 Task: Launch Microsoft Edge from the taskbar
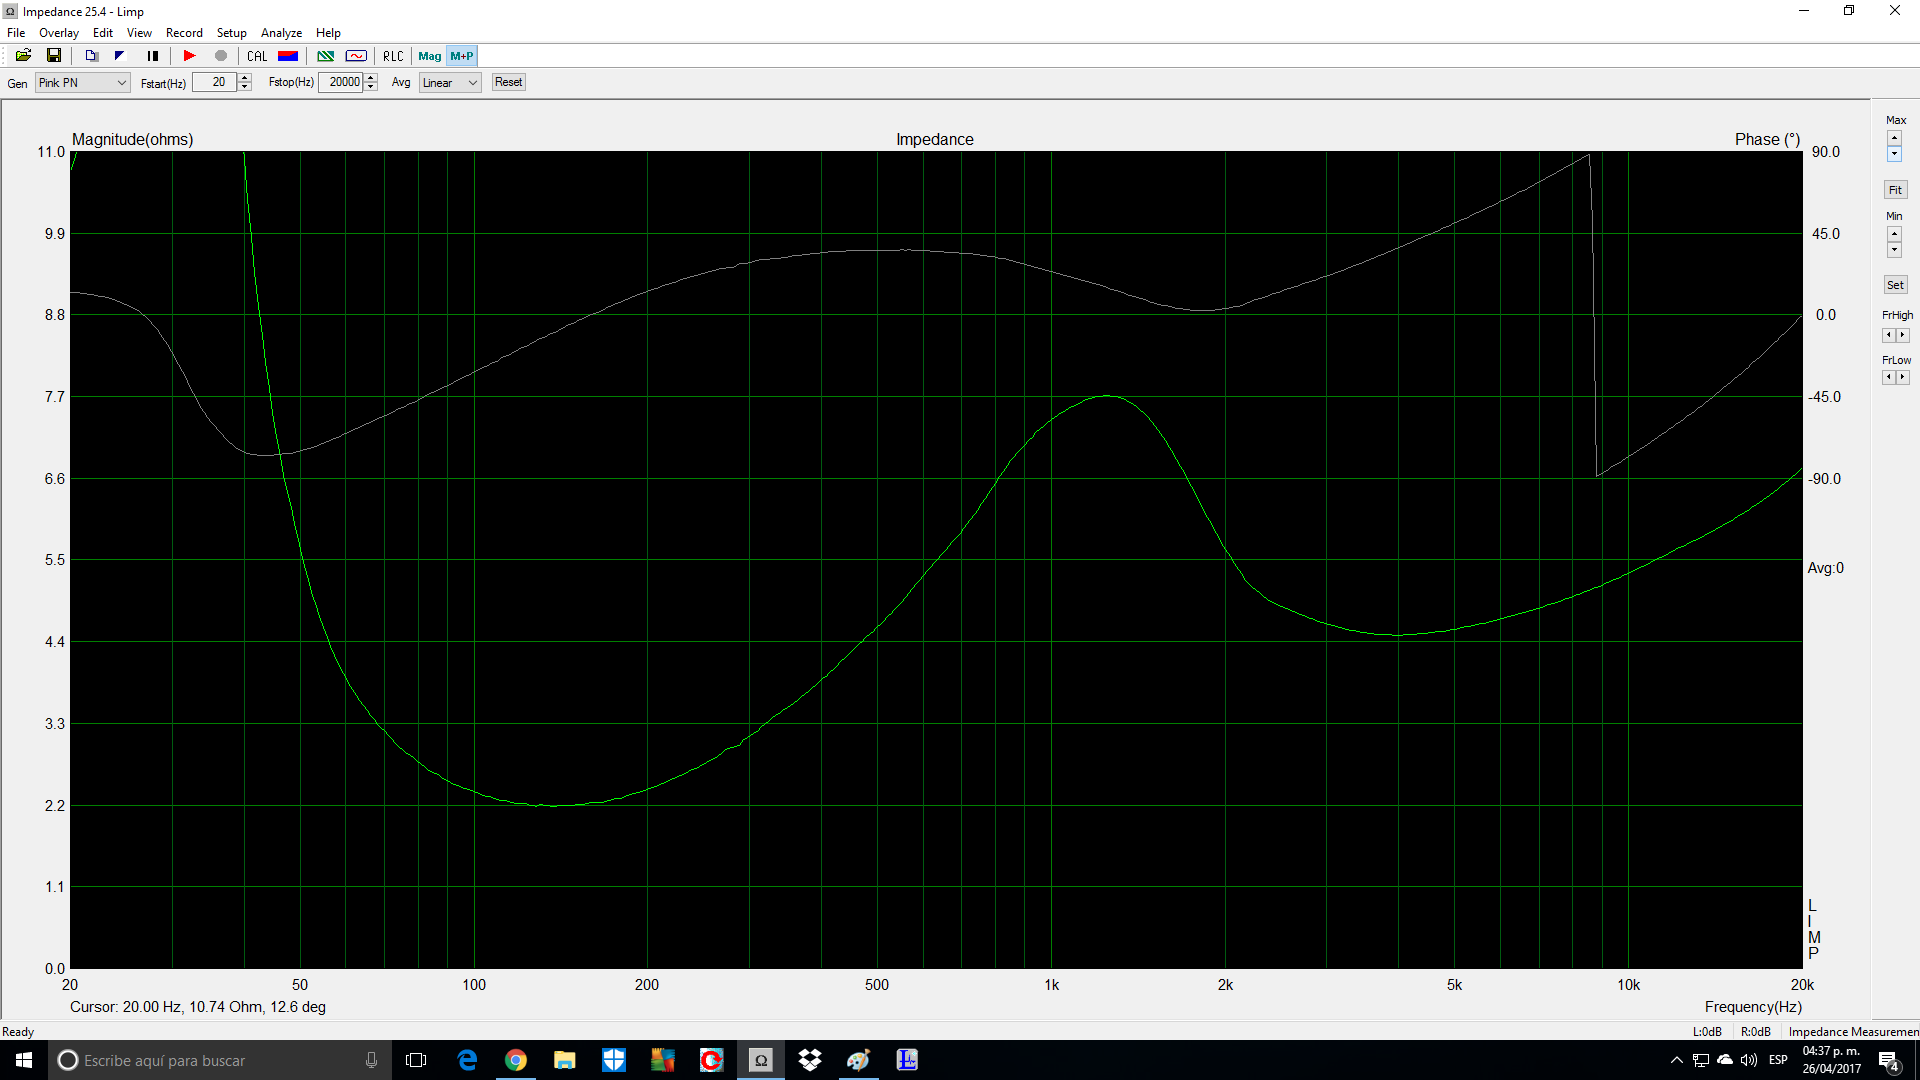click(467, 1060)
